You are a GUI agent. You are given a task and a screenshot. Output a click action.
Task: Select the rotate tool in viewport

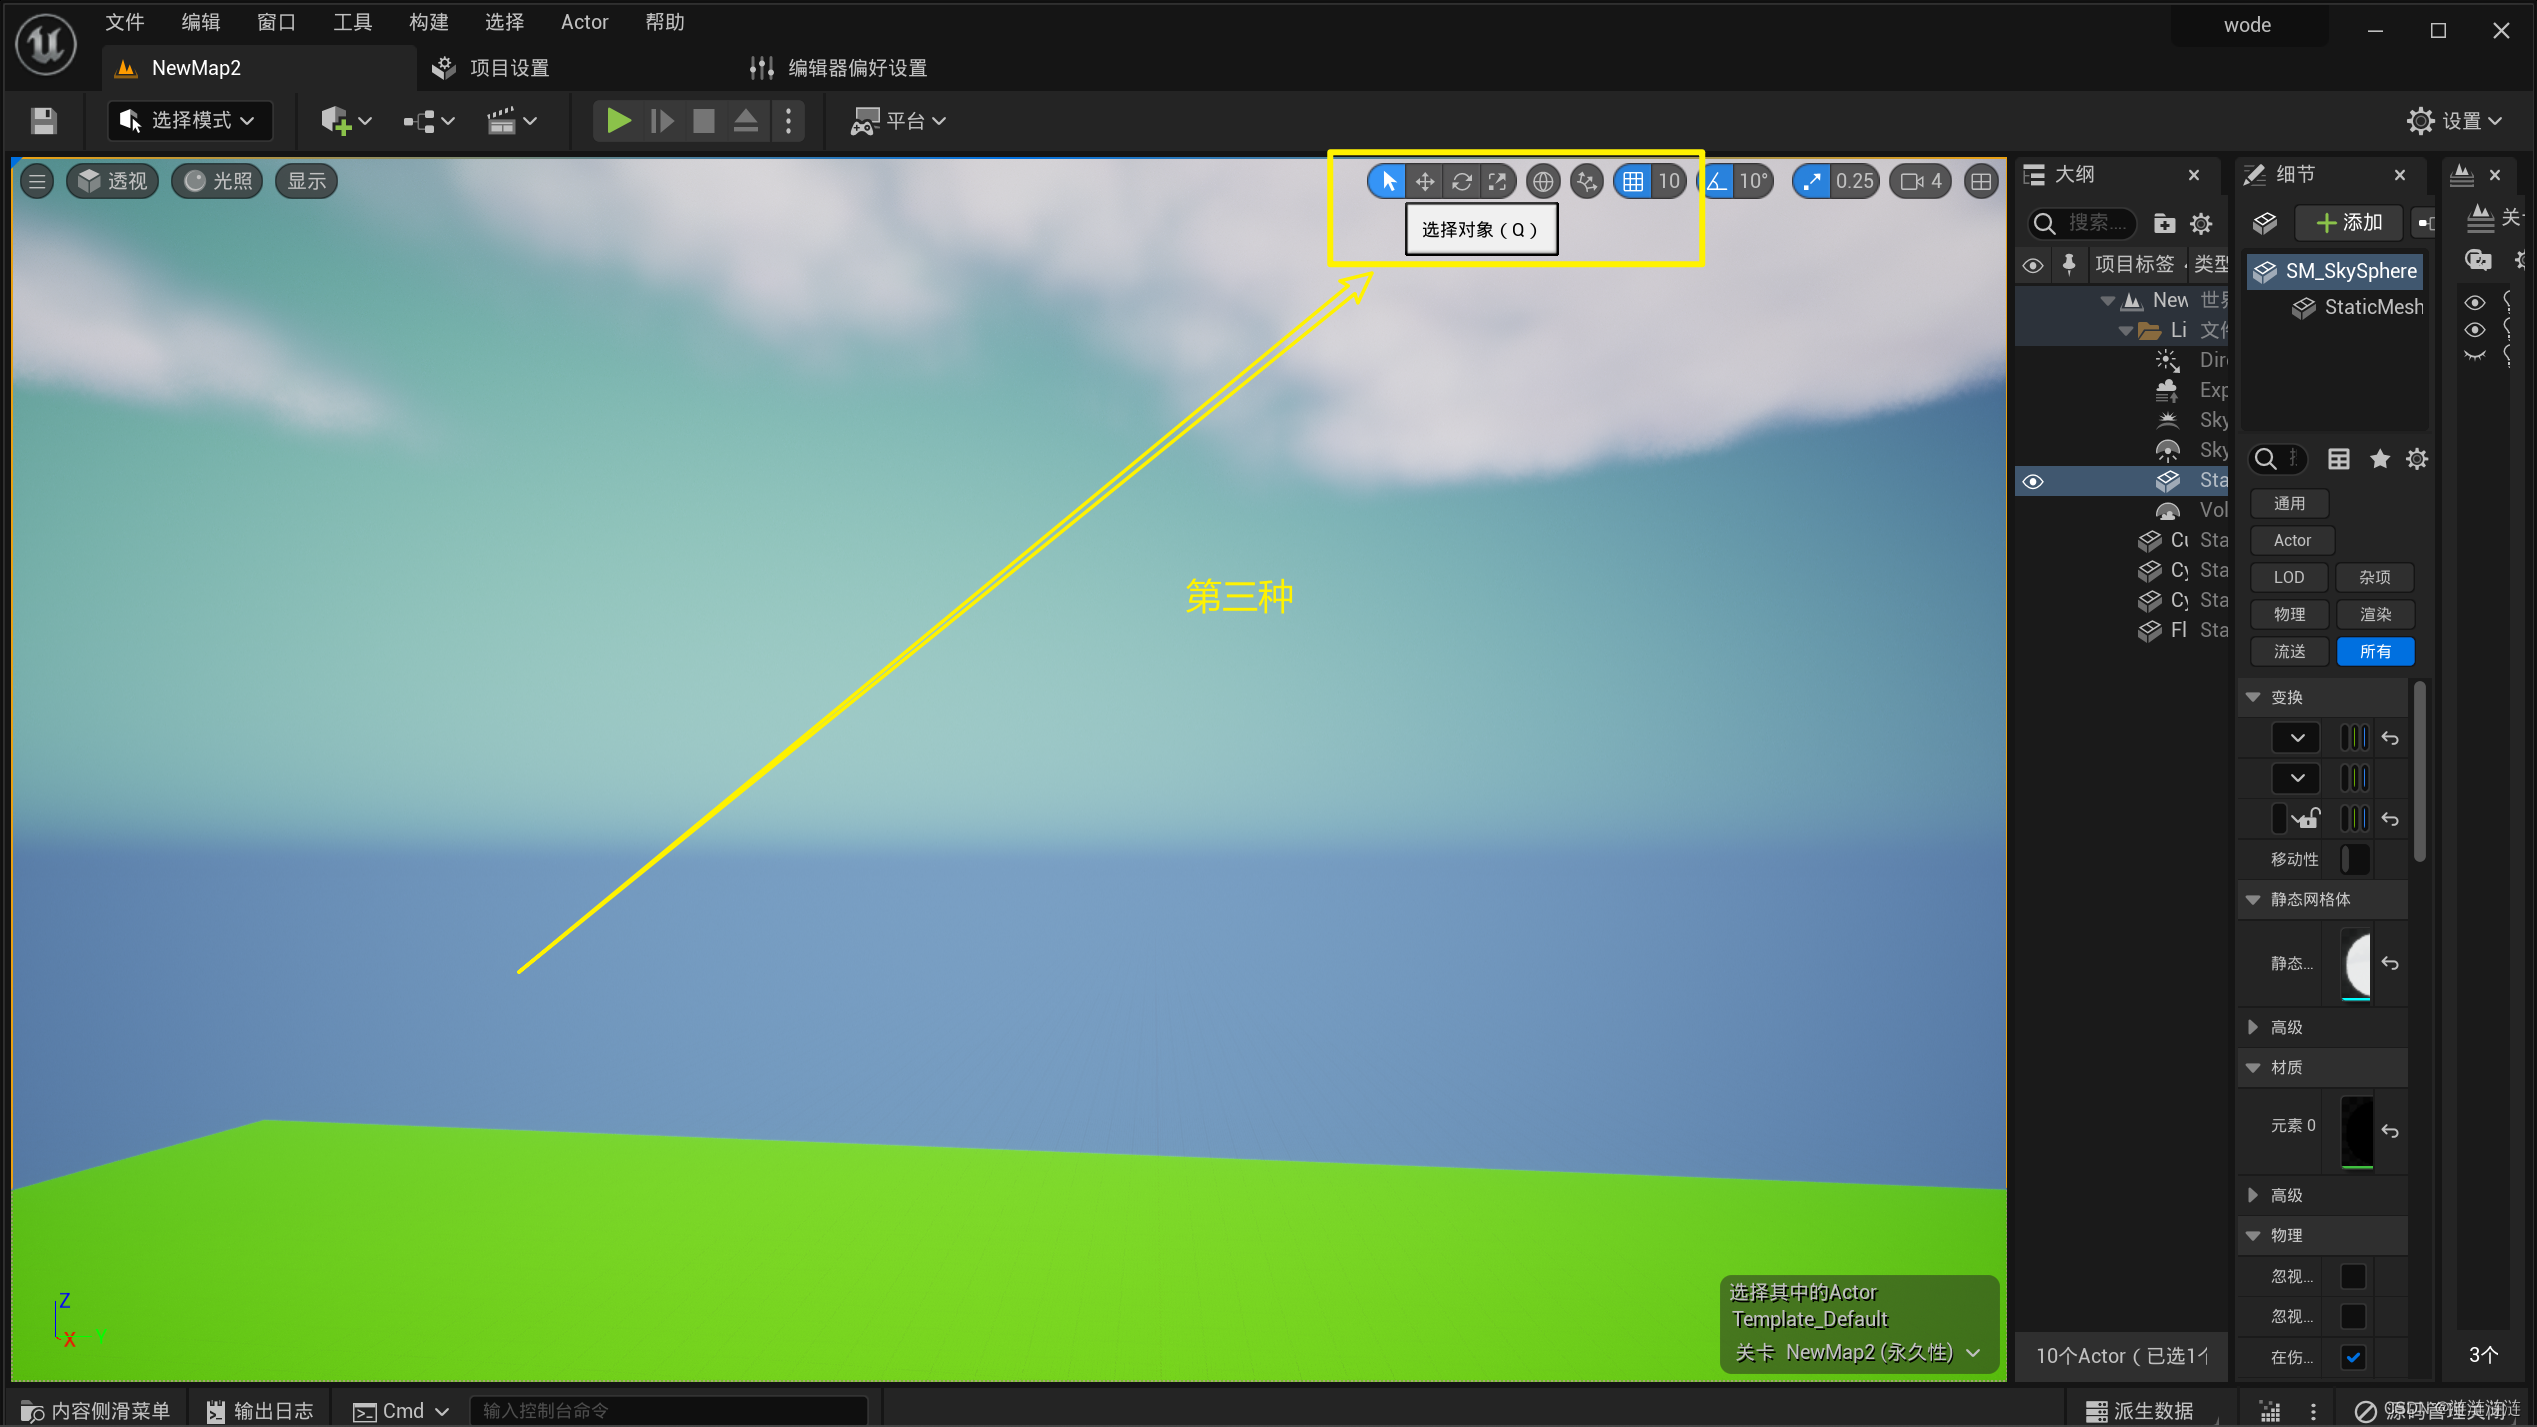(1461, 181)
